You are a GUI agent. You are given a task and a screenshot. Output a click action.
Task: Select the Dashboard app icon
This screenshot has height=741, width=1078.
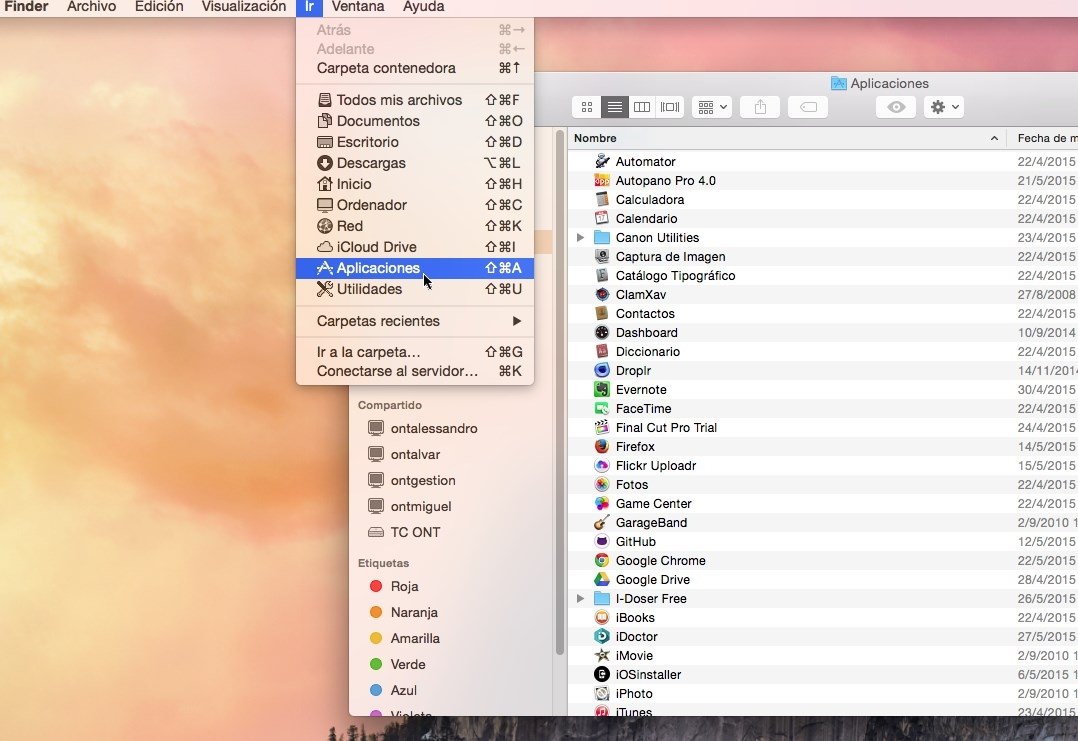point(602,332)
